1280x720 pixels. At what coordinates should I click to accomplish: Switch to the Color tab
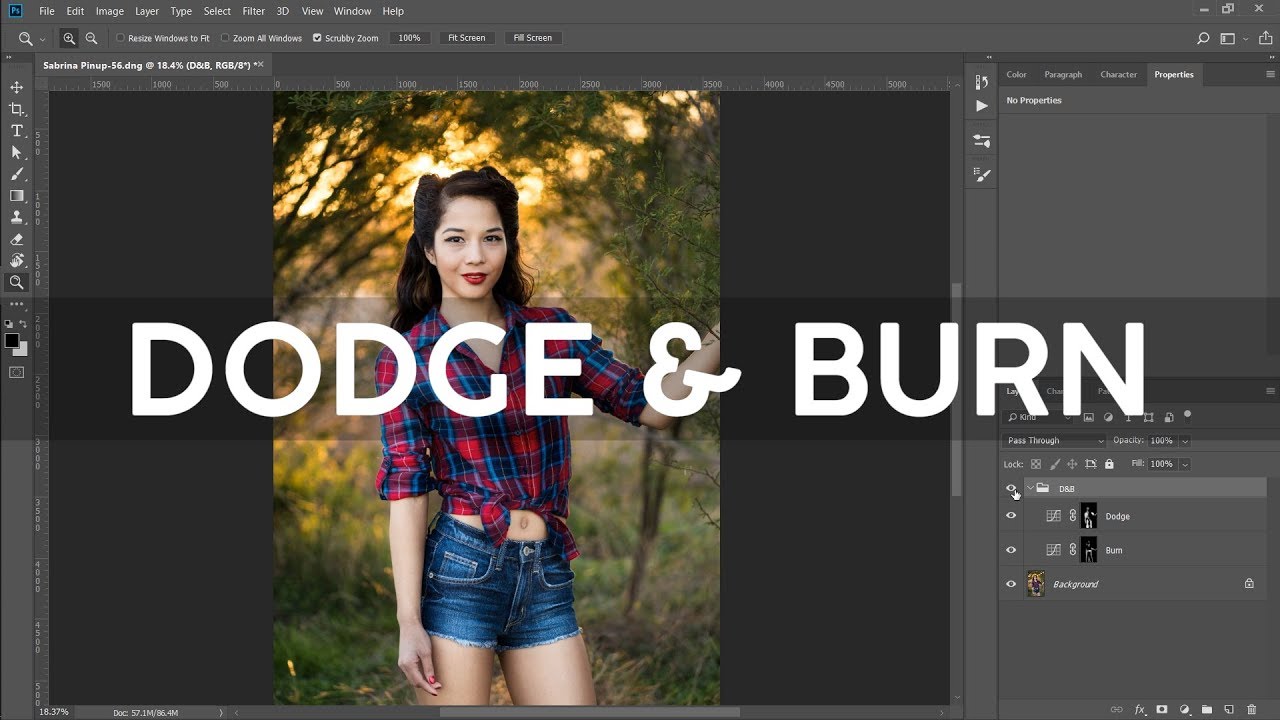coord(1016,74)
